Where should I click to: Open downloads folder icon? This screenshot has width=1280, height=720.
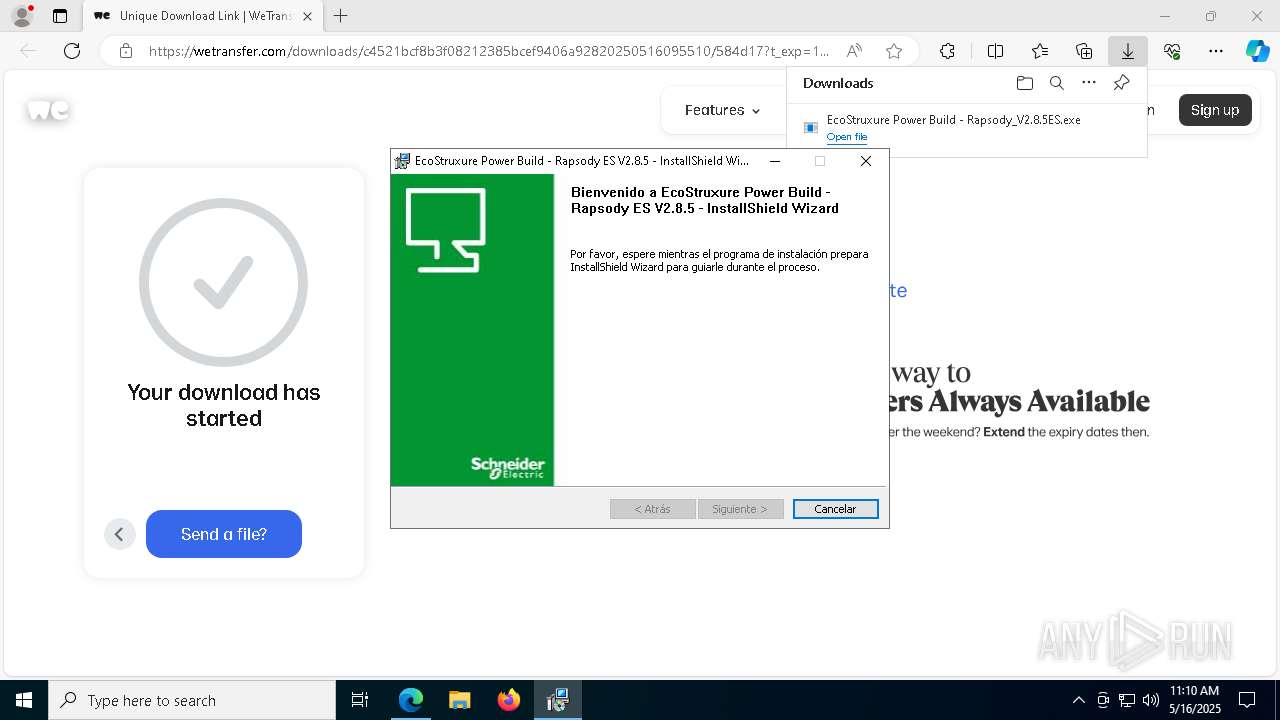pyautogui.click(x=1024, y=83)
